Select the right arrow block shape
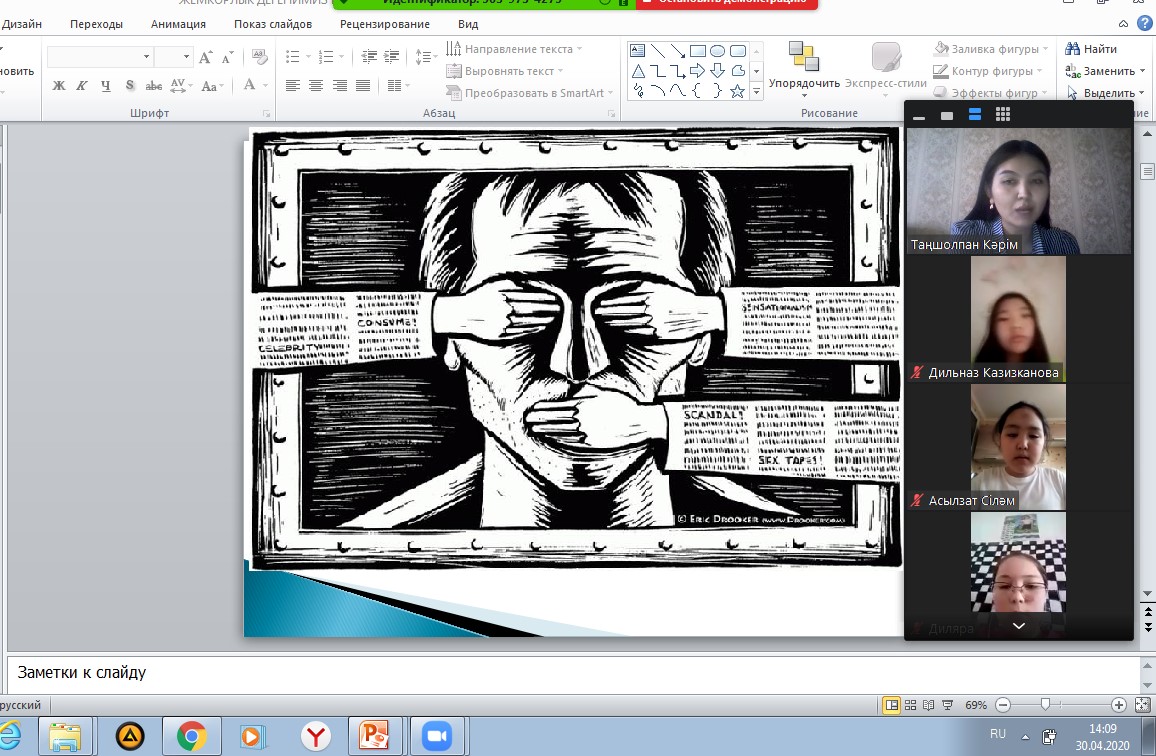 coord(697,71)
